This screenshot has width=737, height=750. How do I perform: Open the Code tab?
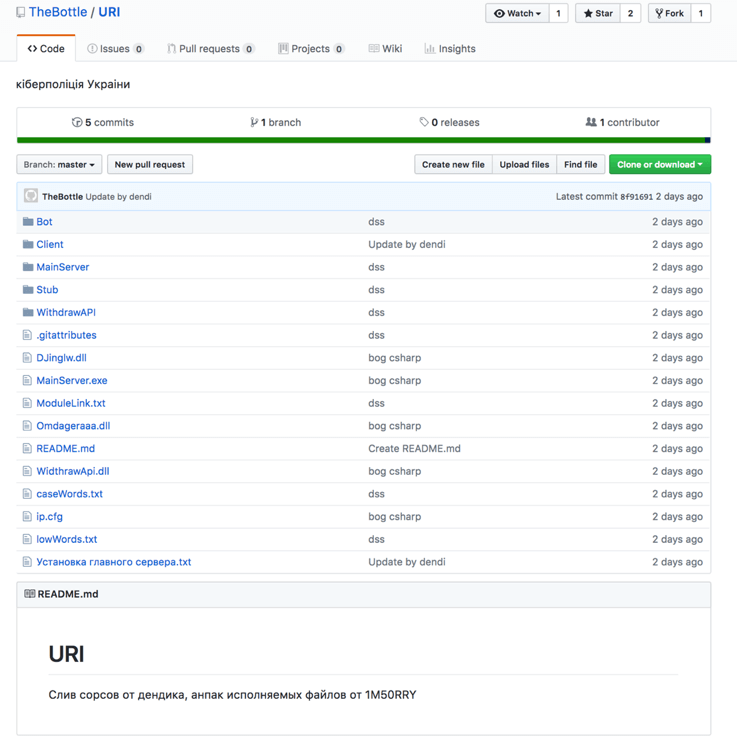point(46,49)
